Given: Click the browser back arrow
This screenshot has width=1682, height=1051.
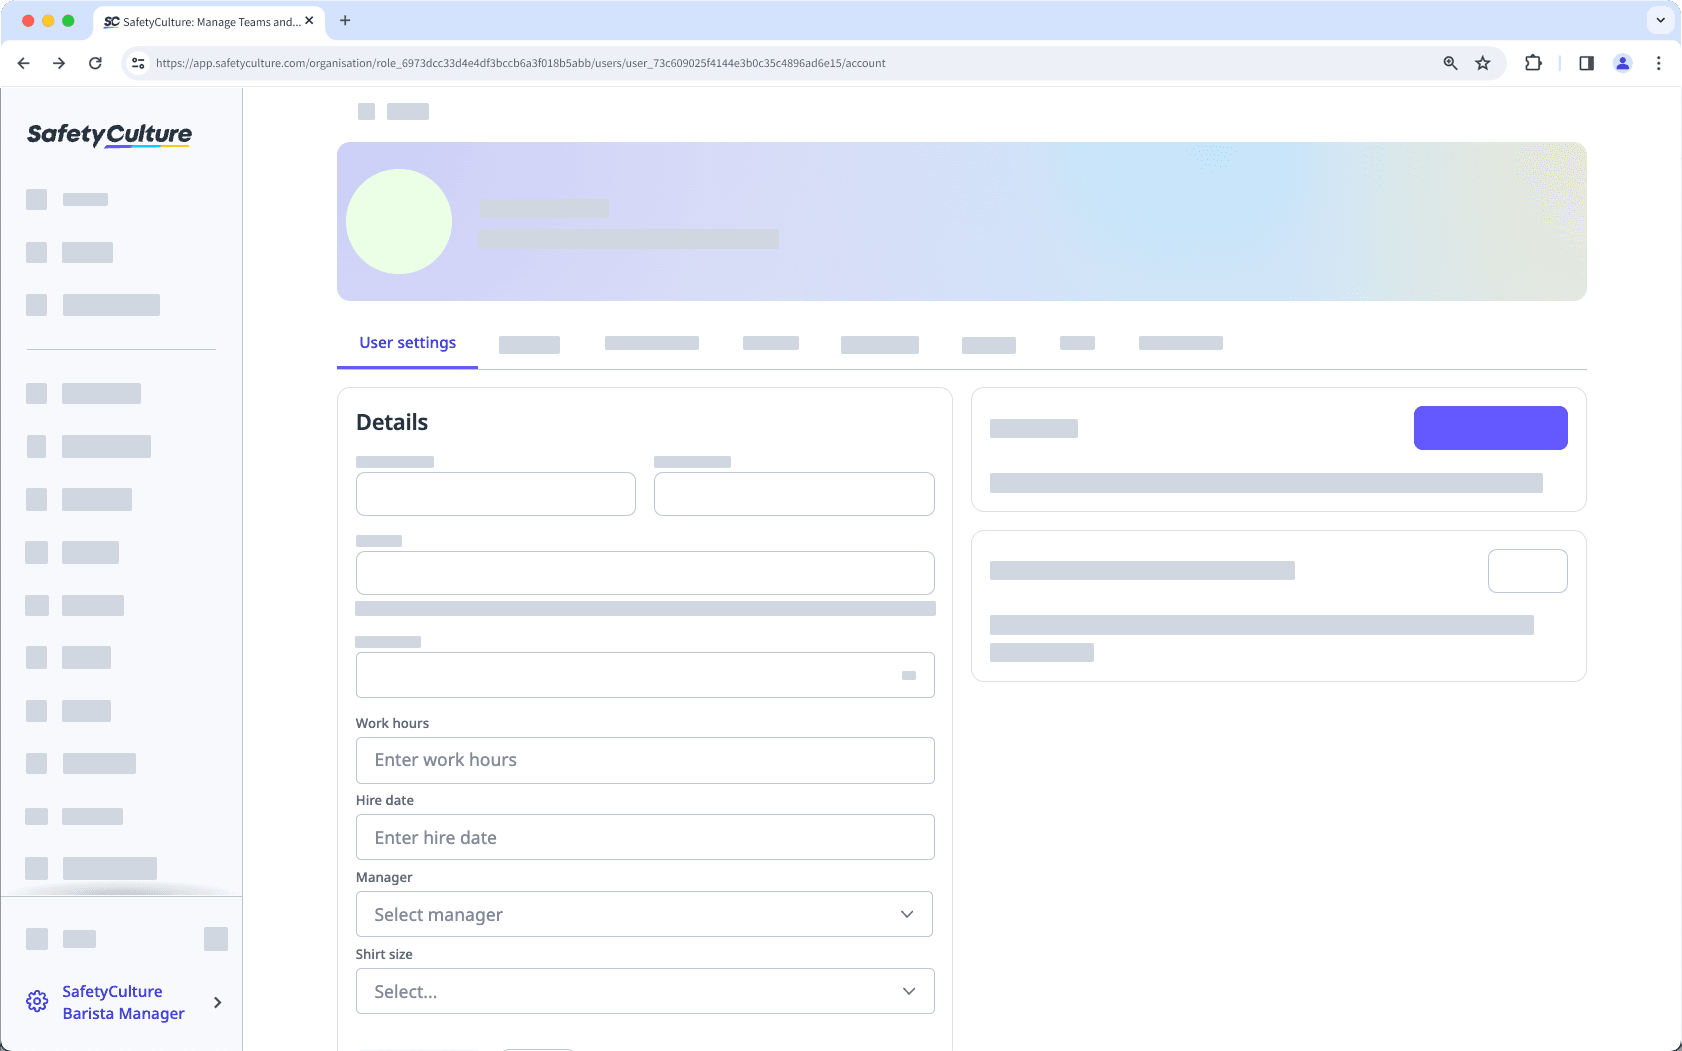Looking at the screenshot, I should tap(24, 62).
